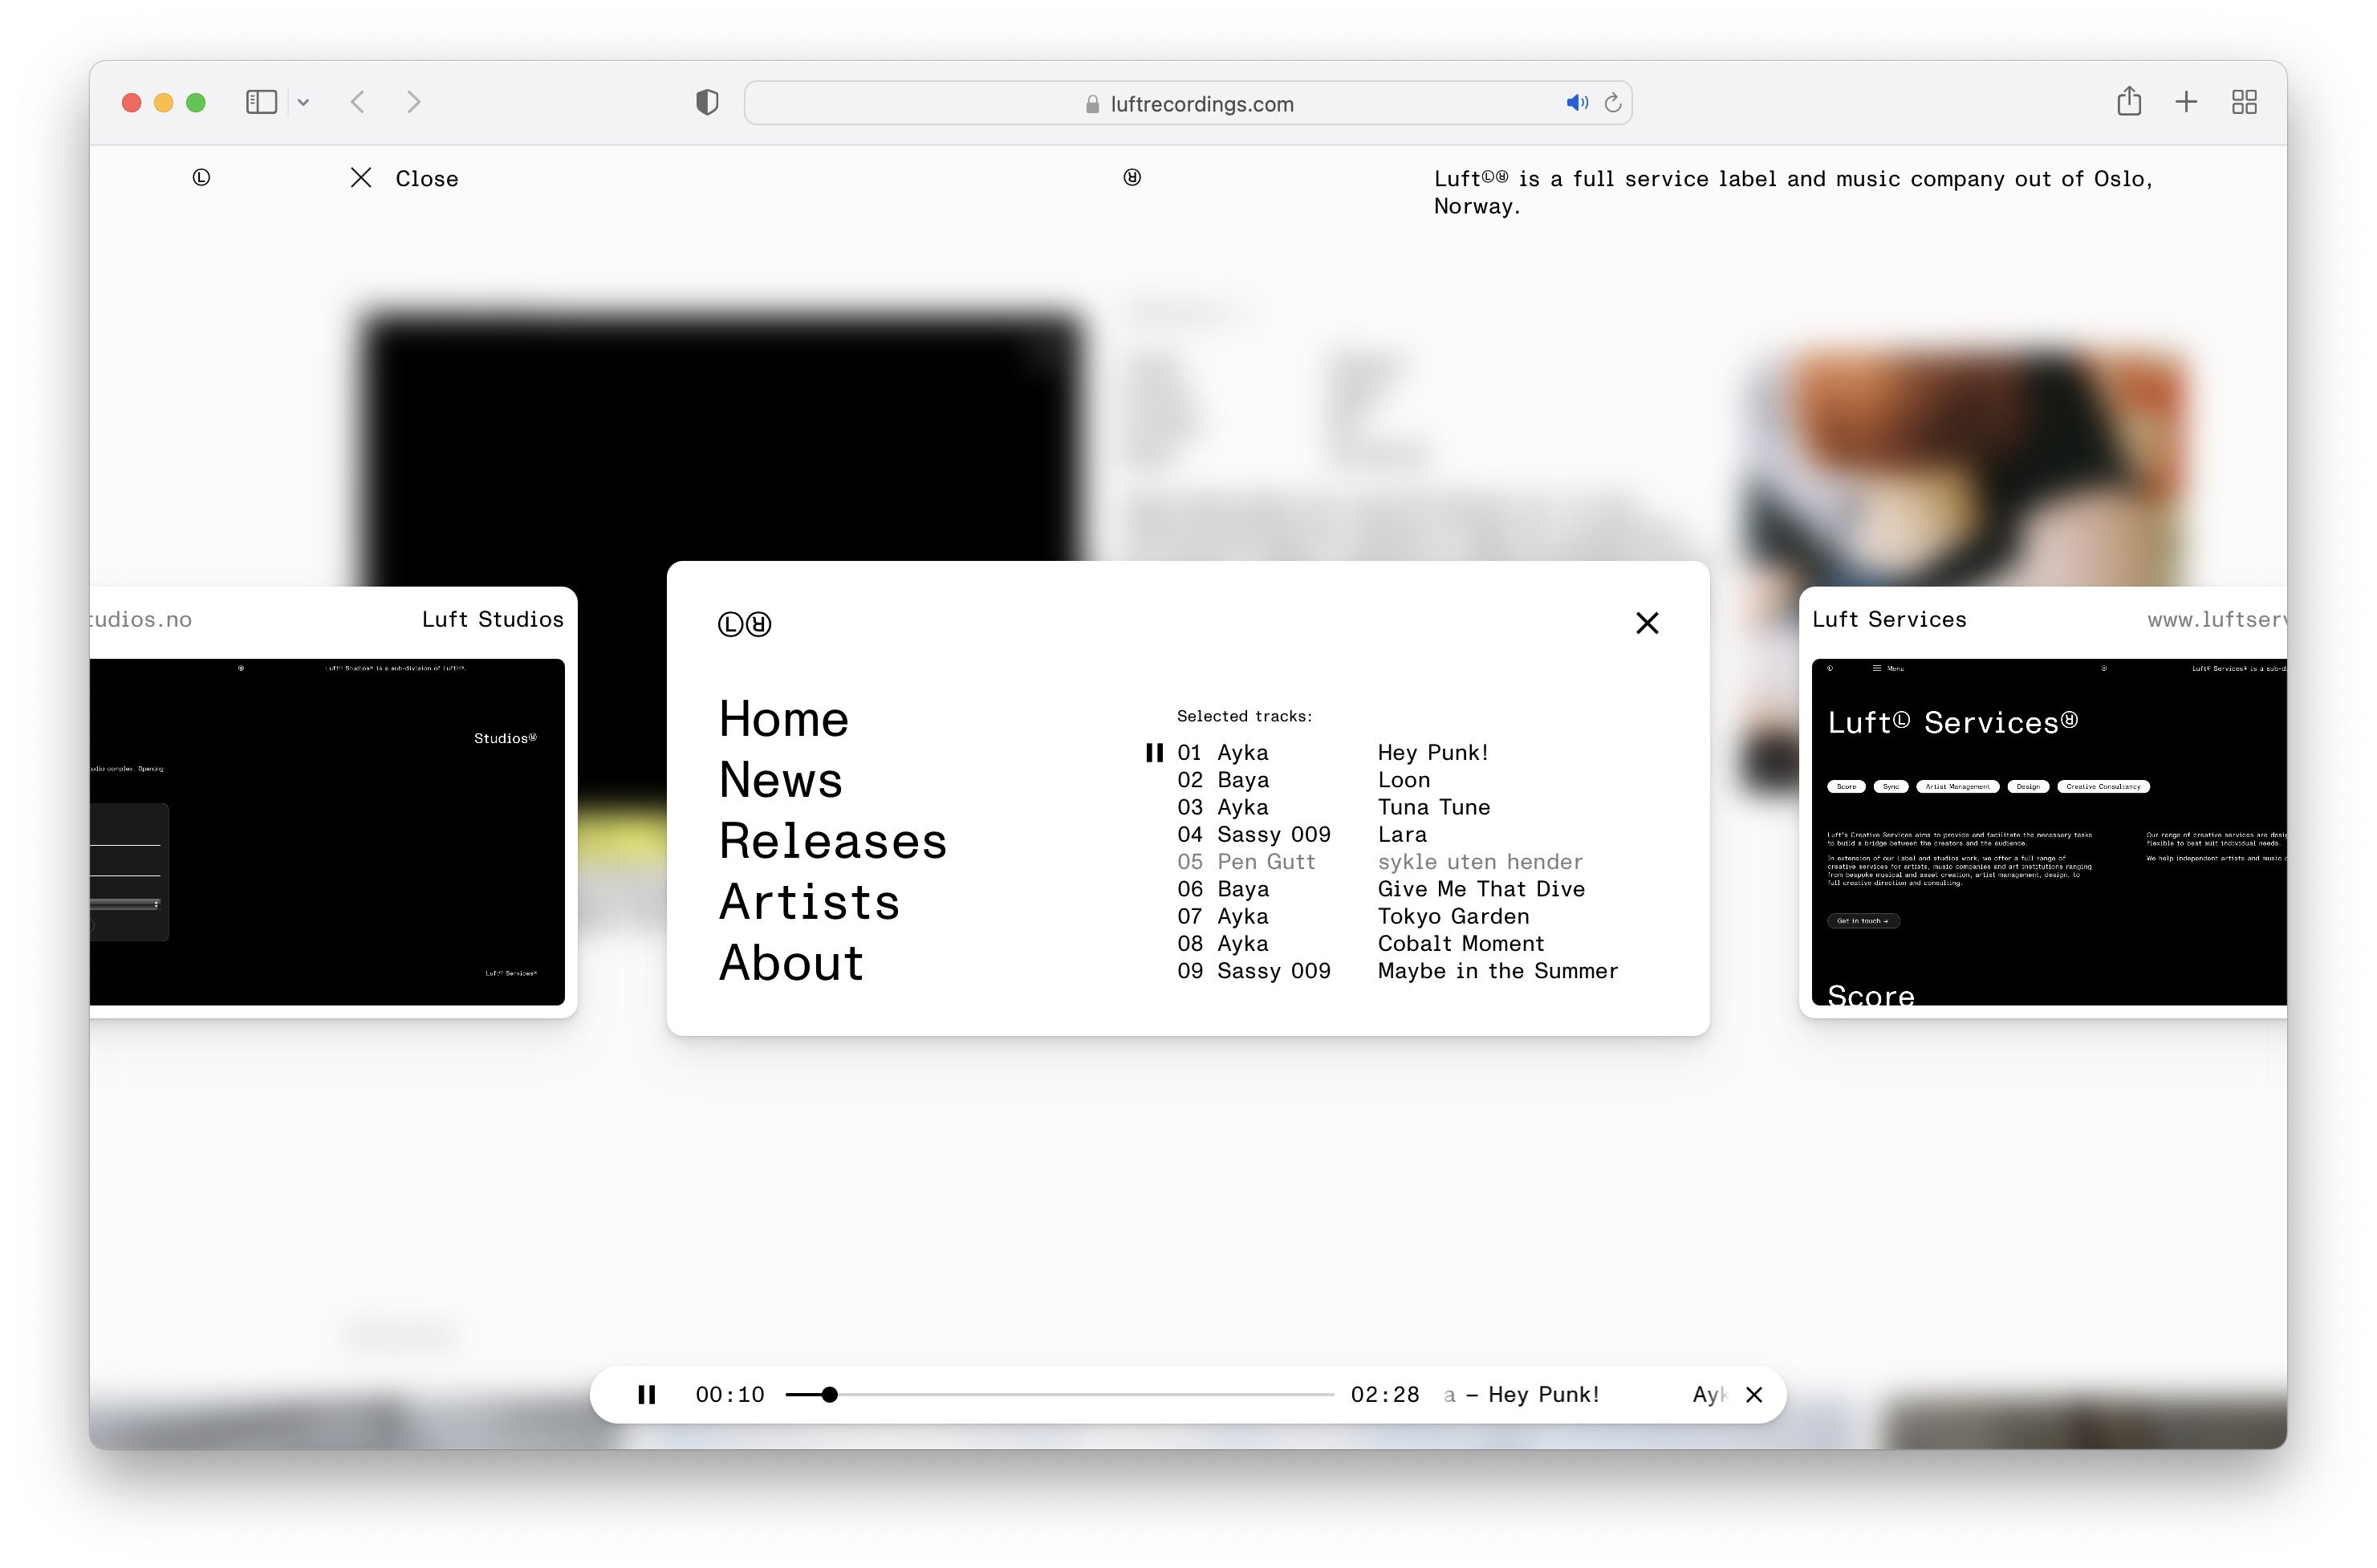This screenshot has height=1568, width=2377.
Task: Go forward to the next page
Action: click(413, 102)
